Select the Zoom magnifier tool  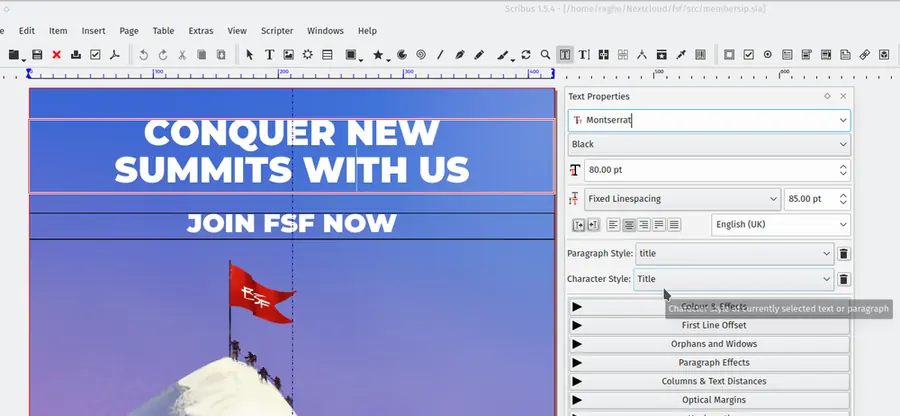(x=545, y=55)
